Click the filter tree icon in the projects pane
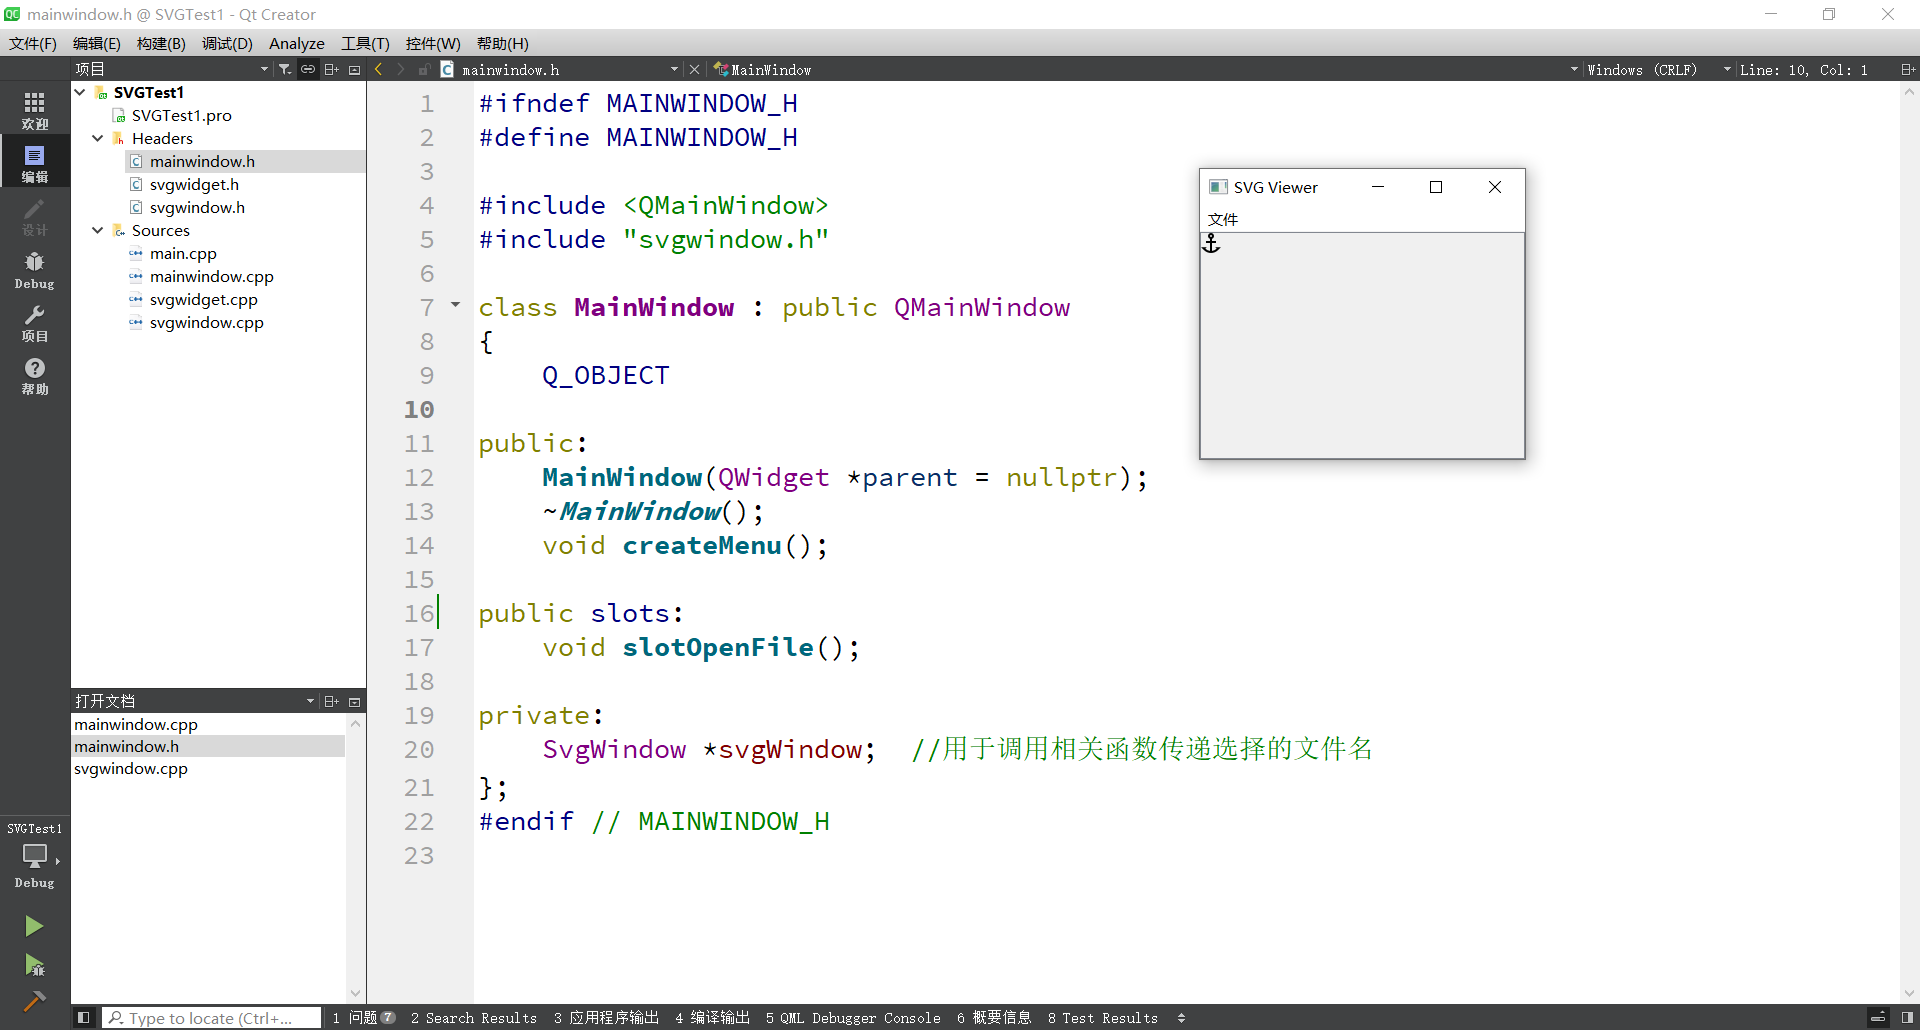 tap(285, 70)
